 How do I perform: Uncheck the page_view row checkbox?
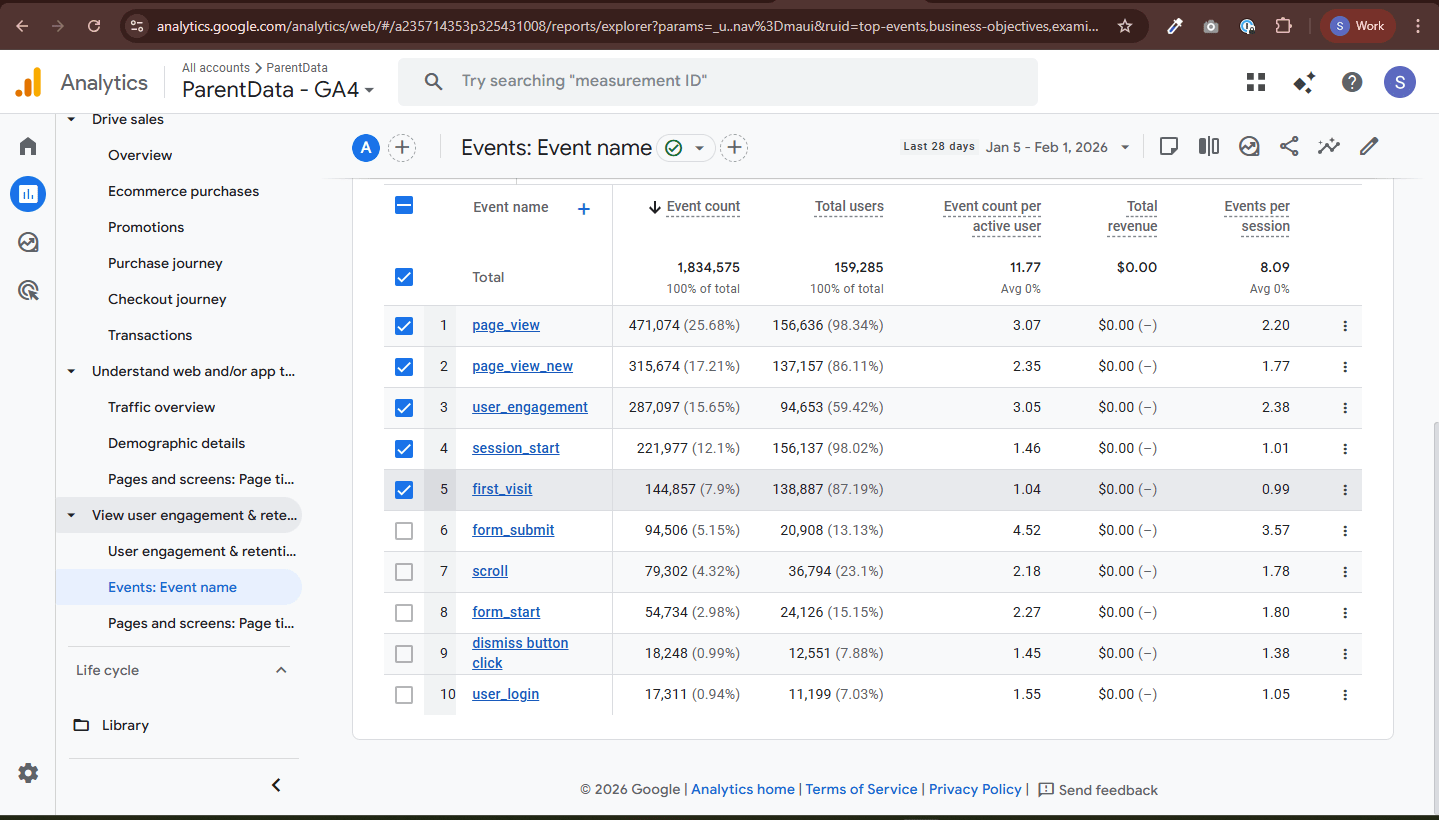(x=404, y=326)
